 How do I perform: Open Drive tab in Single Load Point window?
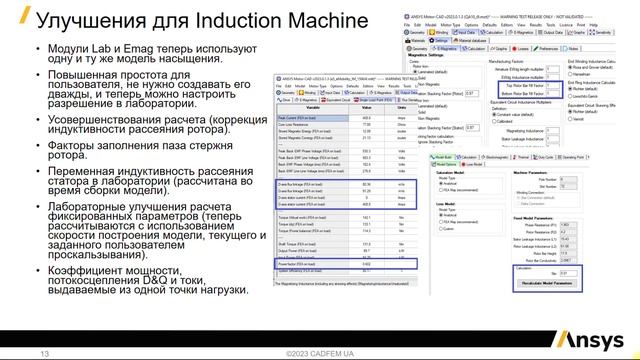click(x=284, y=100)
